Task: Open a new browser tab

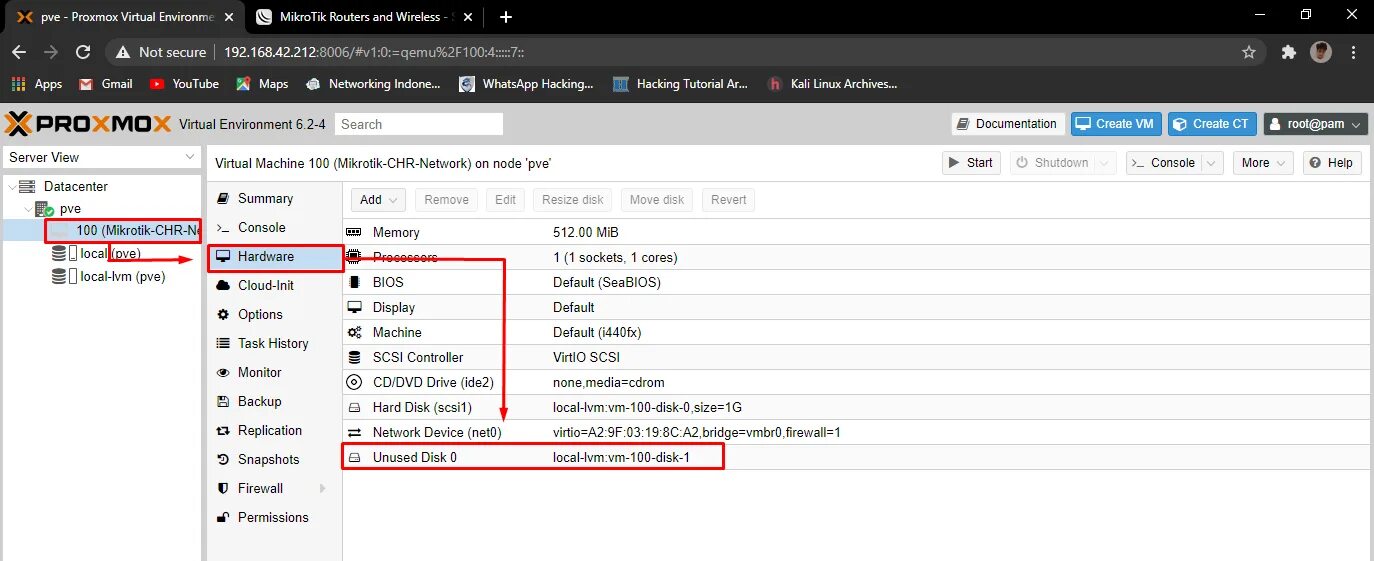Action: (x=506, y=17)
